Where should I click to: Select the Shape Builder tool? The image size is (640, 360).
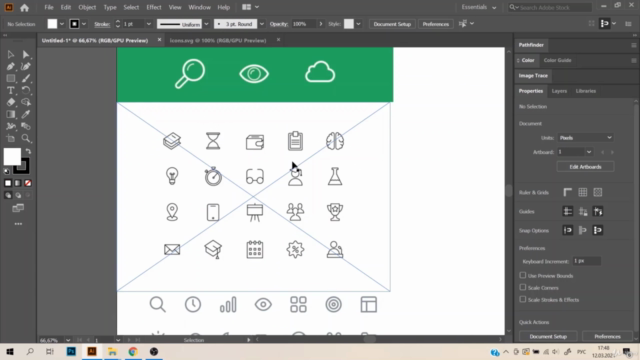coord(26,102)
